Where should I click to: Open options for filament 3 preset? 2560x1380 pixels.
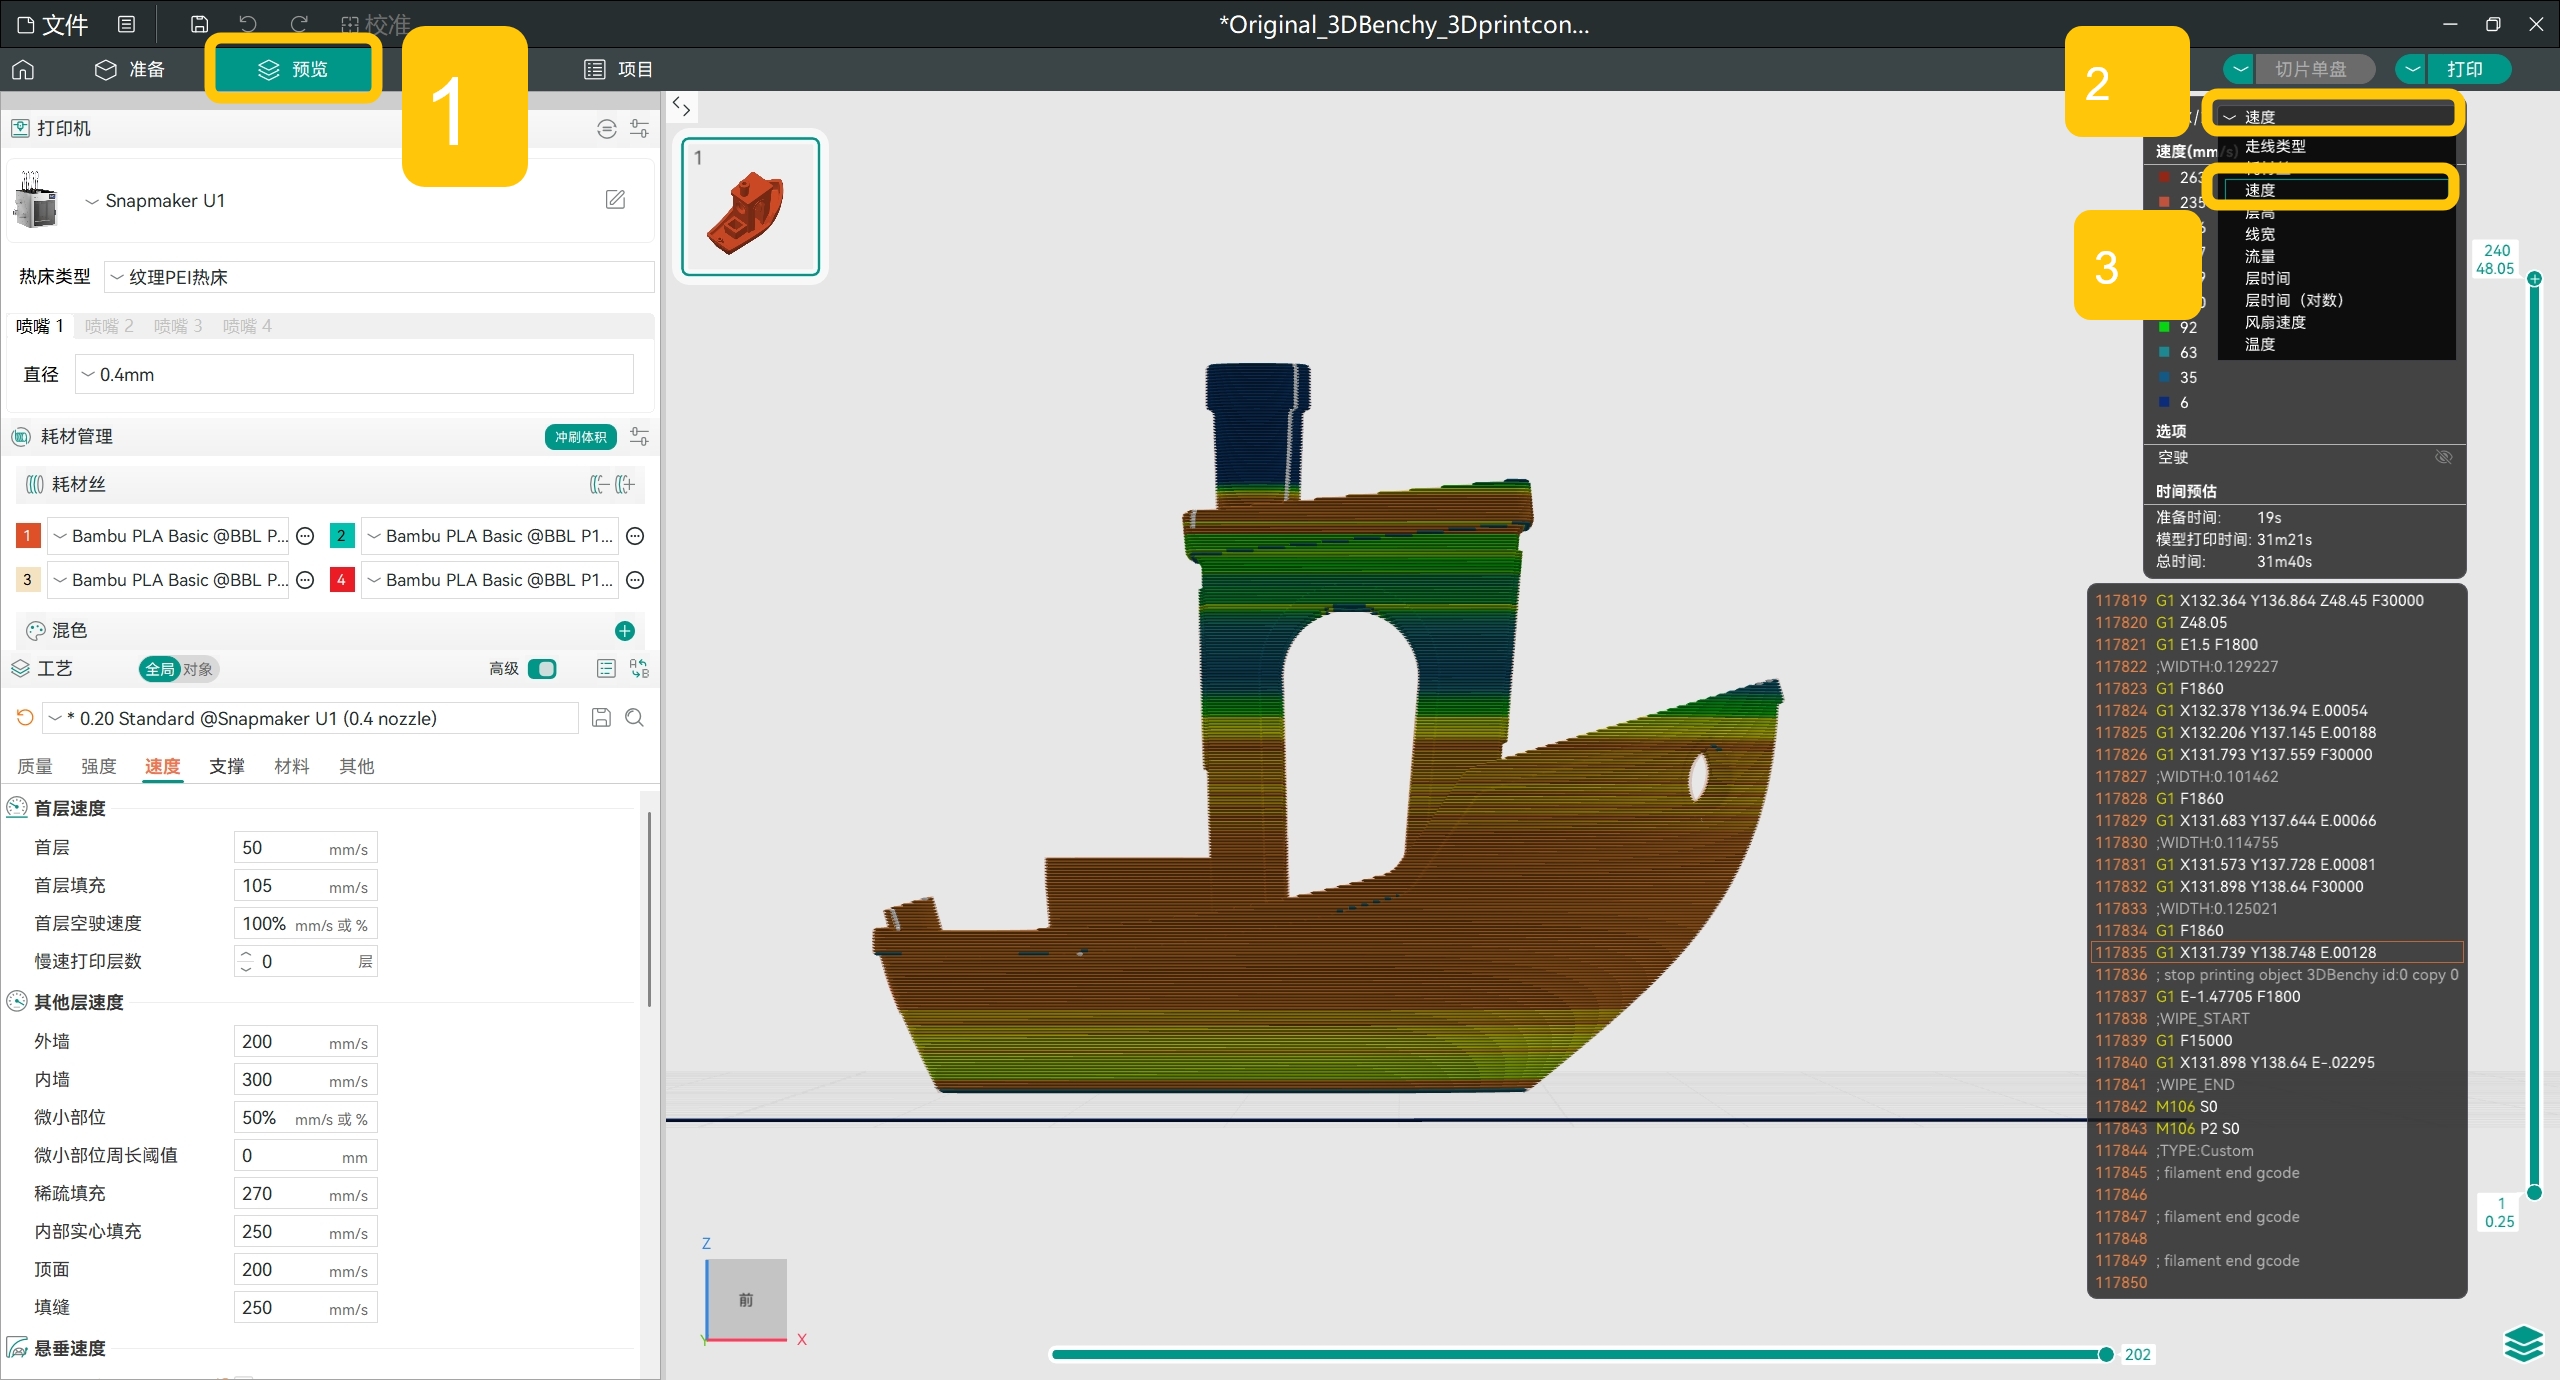point(306,580)
